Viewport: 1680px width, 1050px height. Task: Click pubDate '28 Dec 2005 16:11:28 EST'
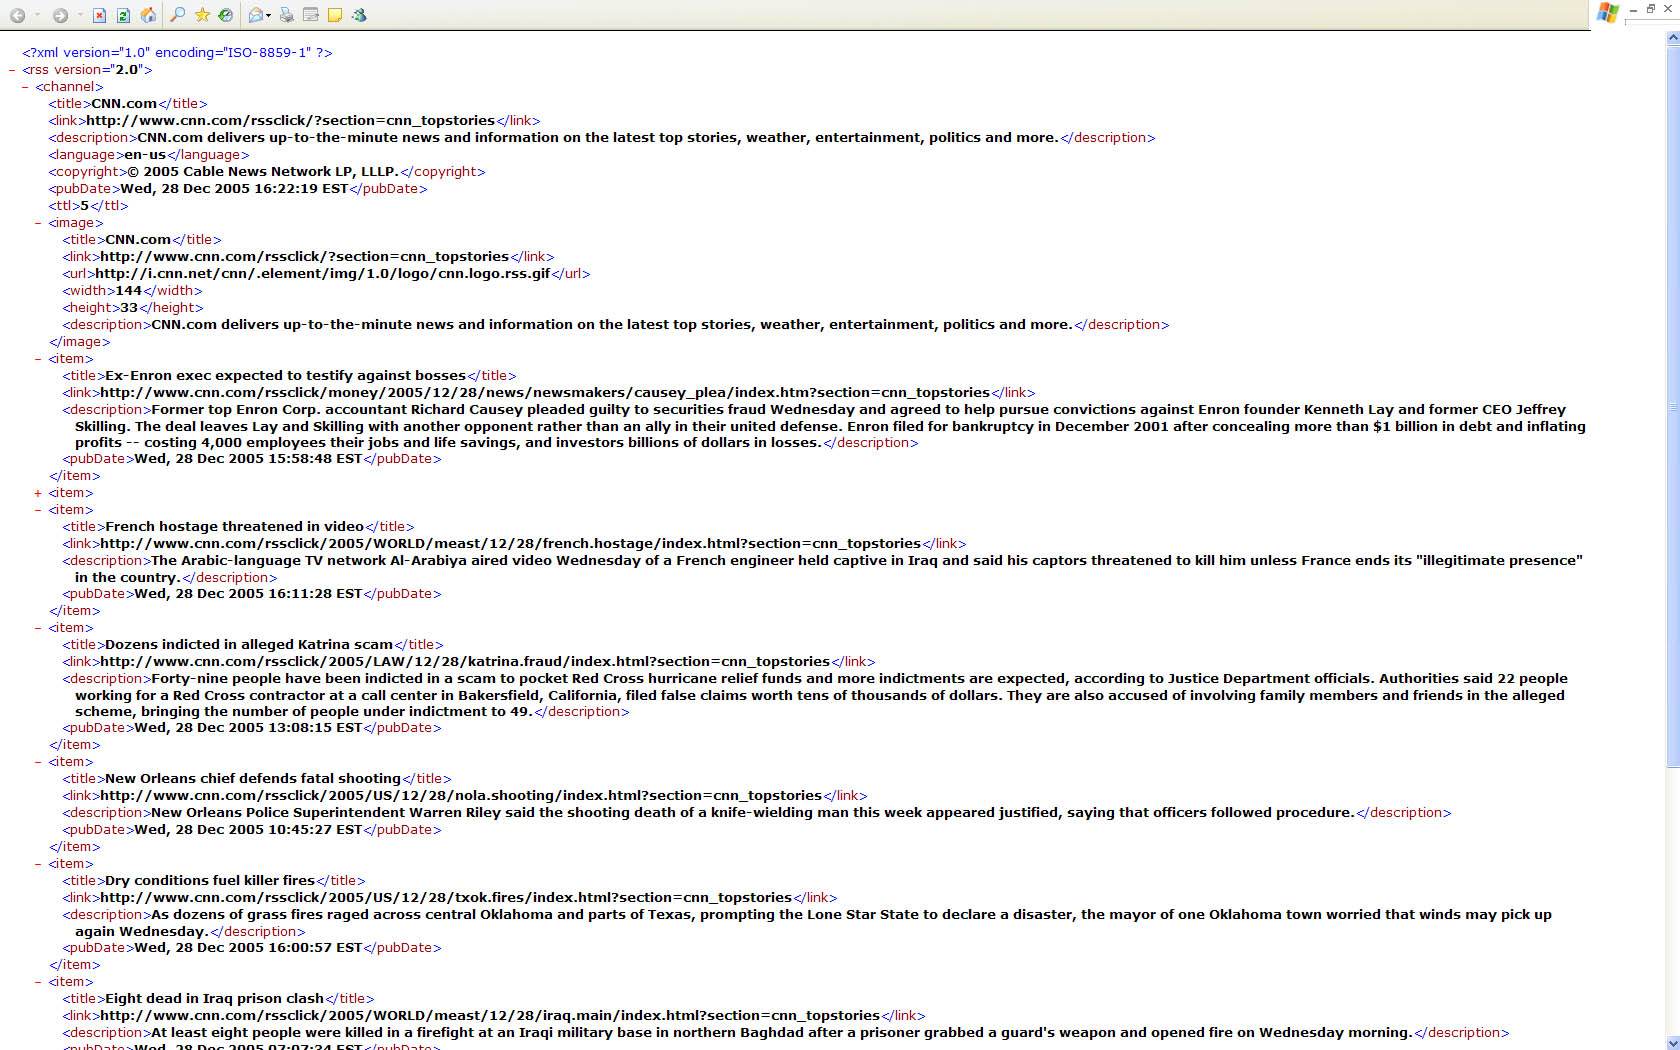pos(248,594)
